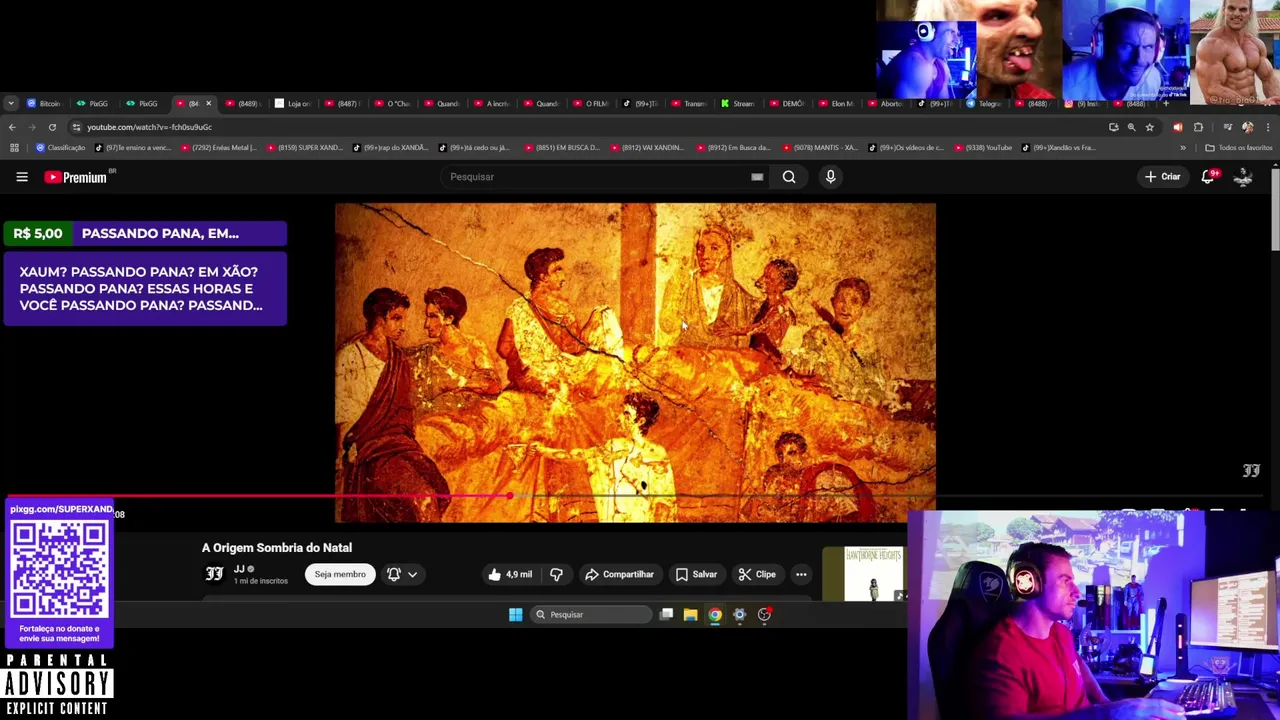Click the Clipe button
The width and height of the screenshot is (1280, 720).
[x=757, y=574]
